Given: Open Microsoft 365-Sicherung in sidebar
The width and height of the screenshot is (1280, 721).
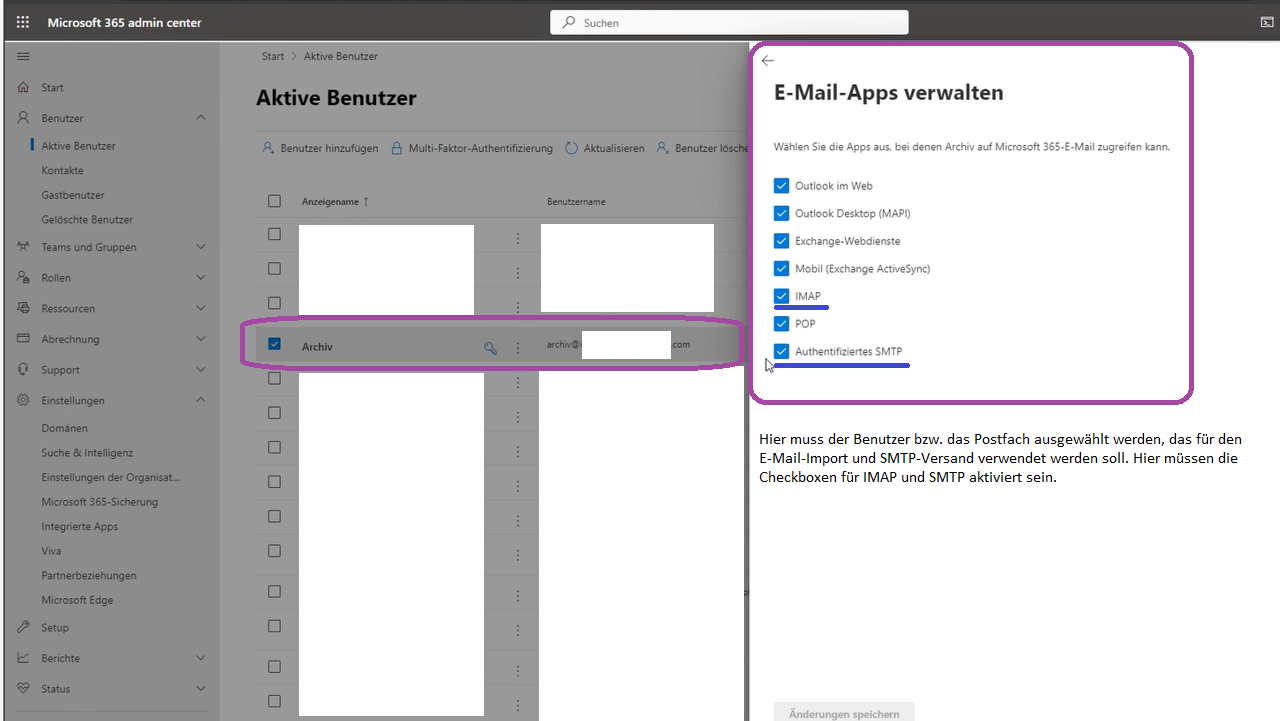Looking at the screenshot, I should [x=100, y=502].
